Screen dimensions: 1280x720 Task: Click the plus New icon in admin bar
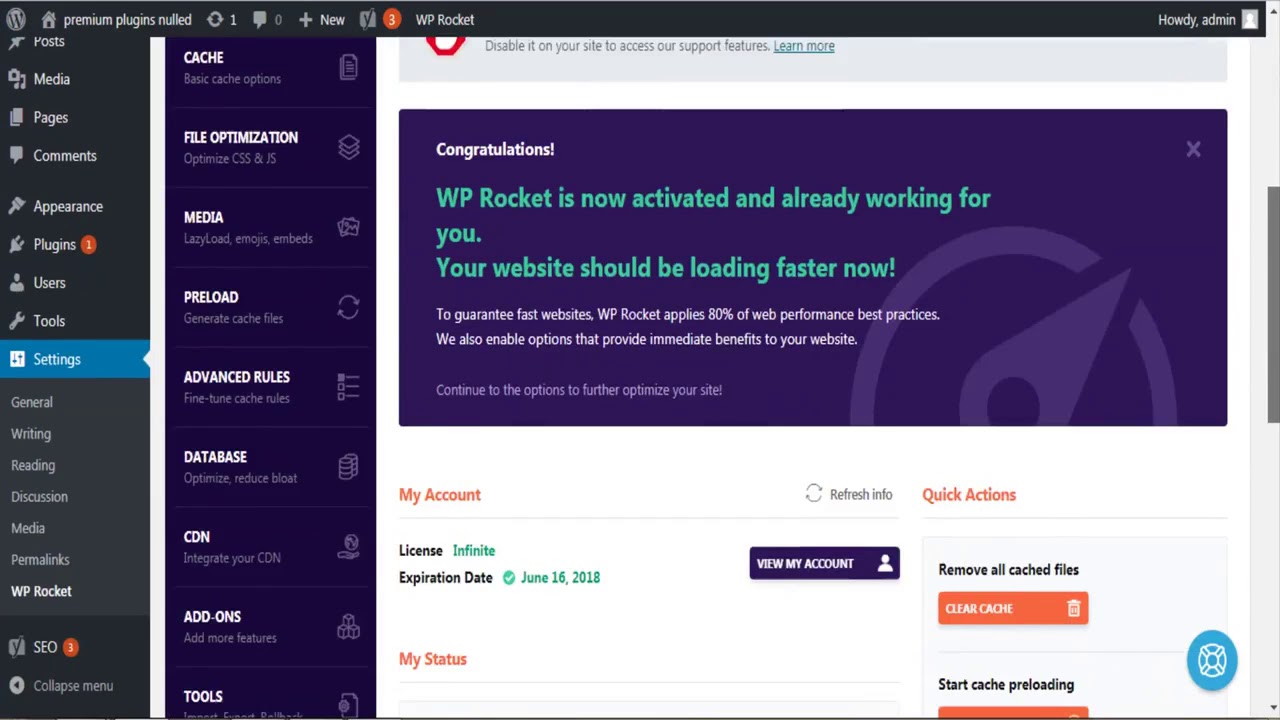(x=306, y=19)
